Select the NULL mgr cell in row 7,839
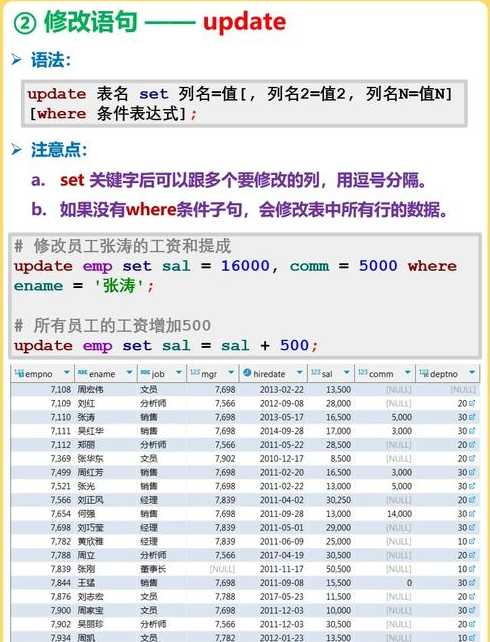This screenshot has height=642, width=490. (x=222, y=569)
